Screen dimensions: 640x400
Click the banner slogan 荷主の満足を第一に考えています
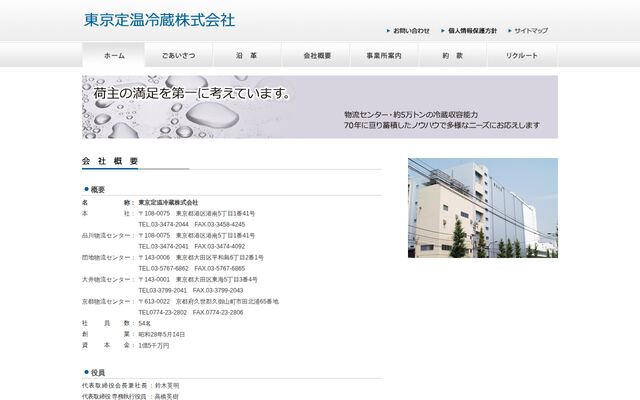pyautogui.click(x=192, y=93)
